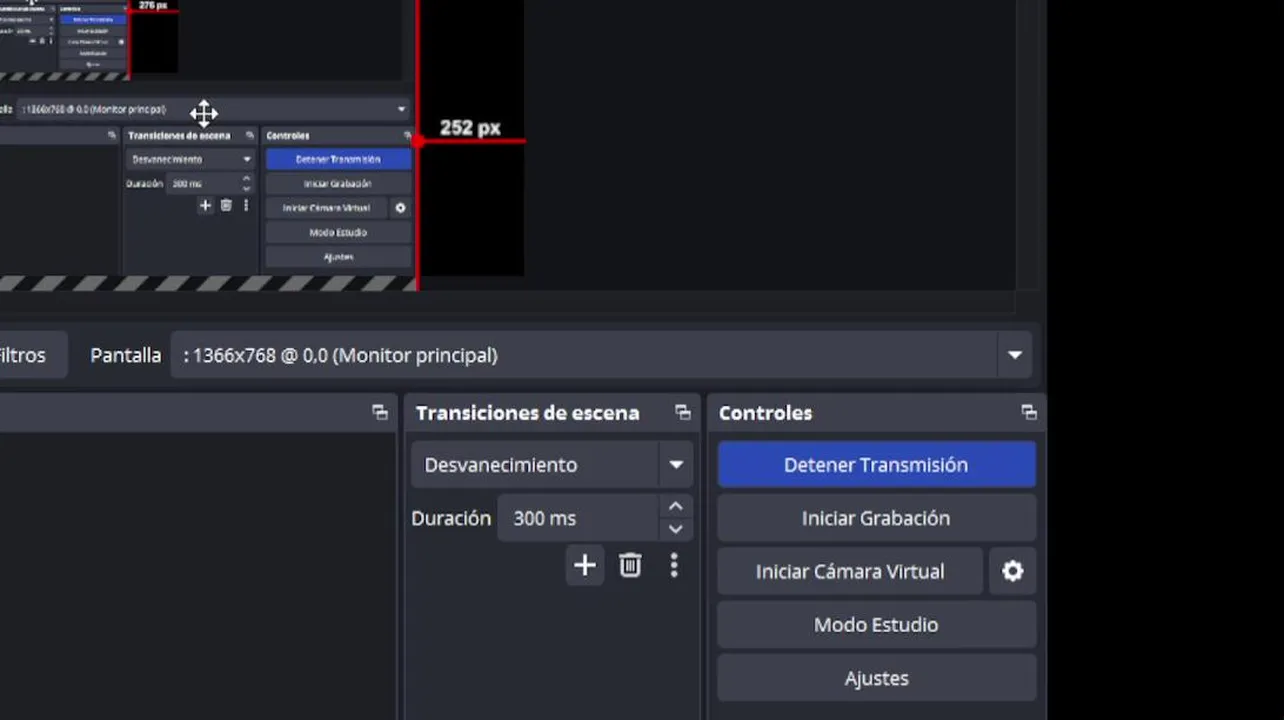Screen dimensions: 1284x720
Task: Click the gear icon inside the preview
Action: (x=401, y=208)
